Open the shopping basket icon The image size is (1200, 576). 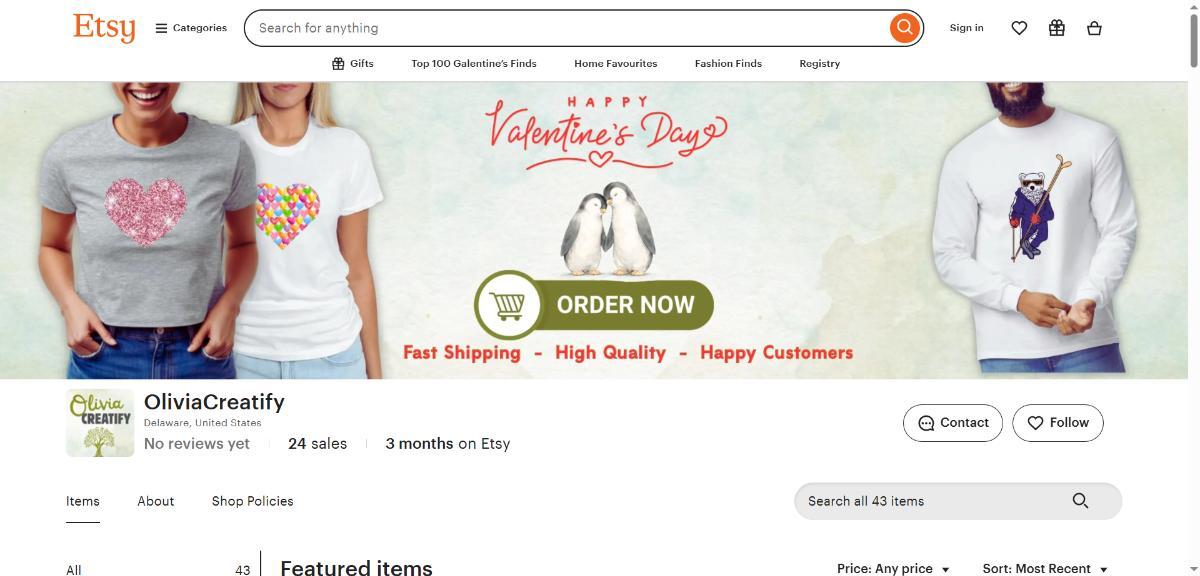coord(1094,28)
